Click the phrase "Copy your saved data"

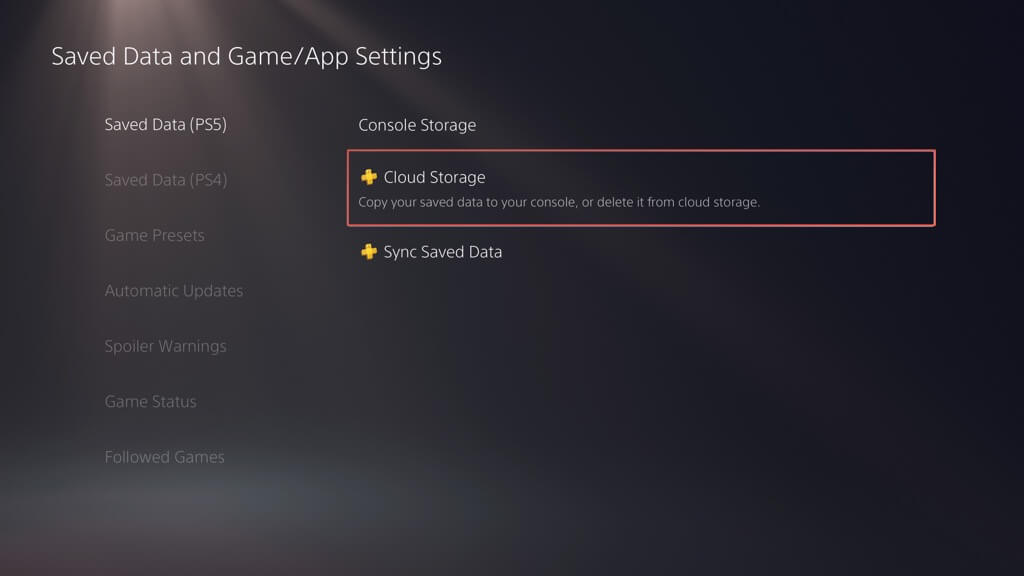(412, 202)
